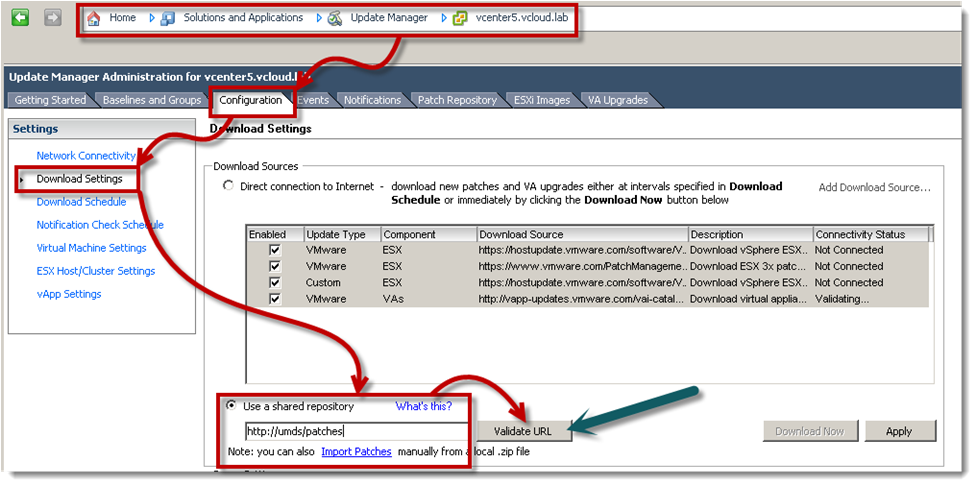Switch to the Patch Repository tab

pos(457,100)
